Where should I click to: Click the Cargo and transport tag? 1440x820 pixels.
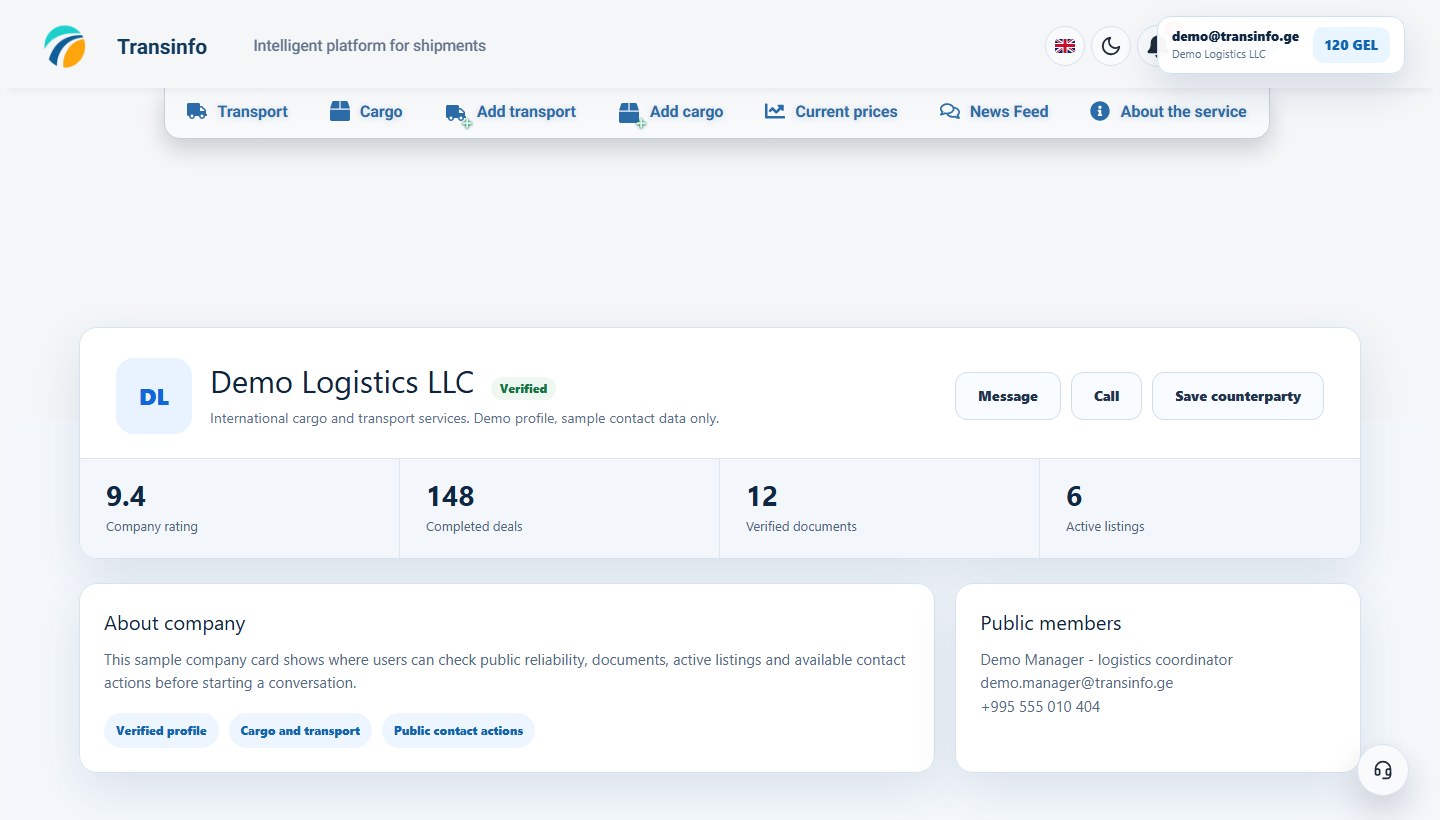pyautogui.click(x=300, y=731)
